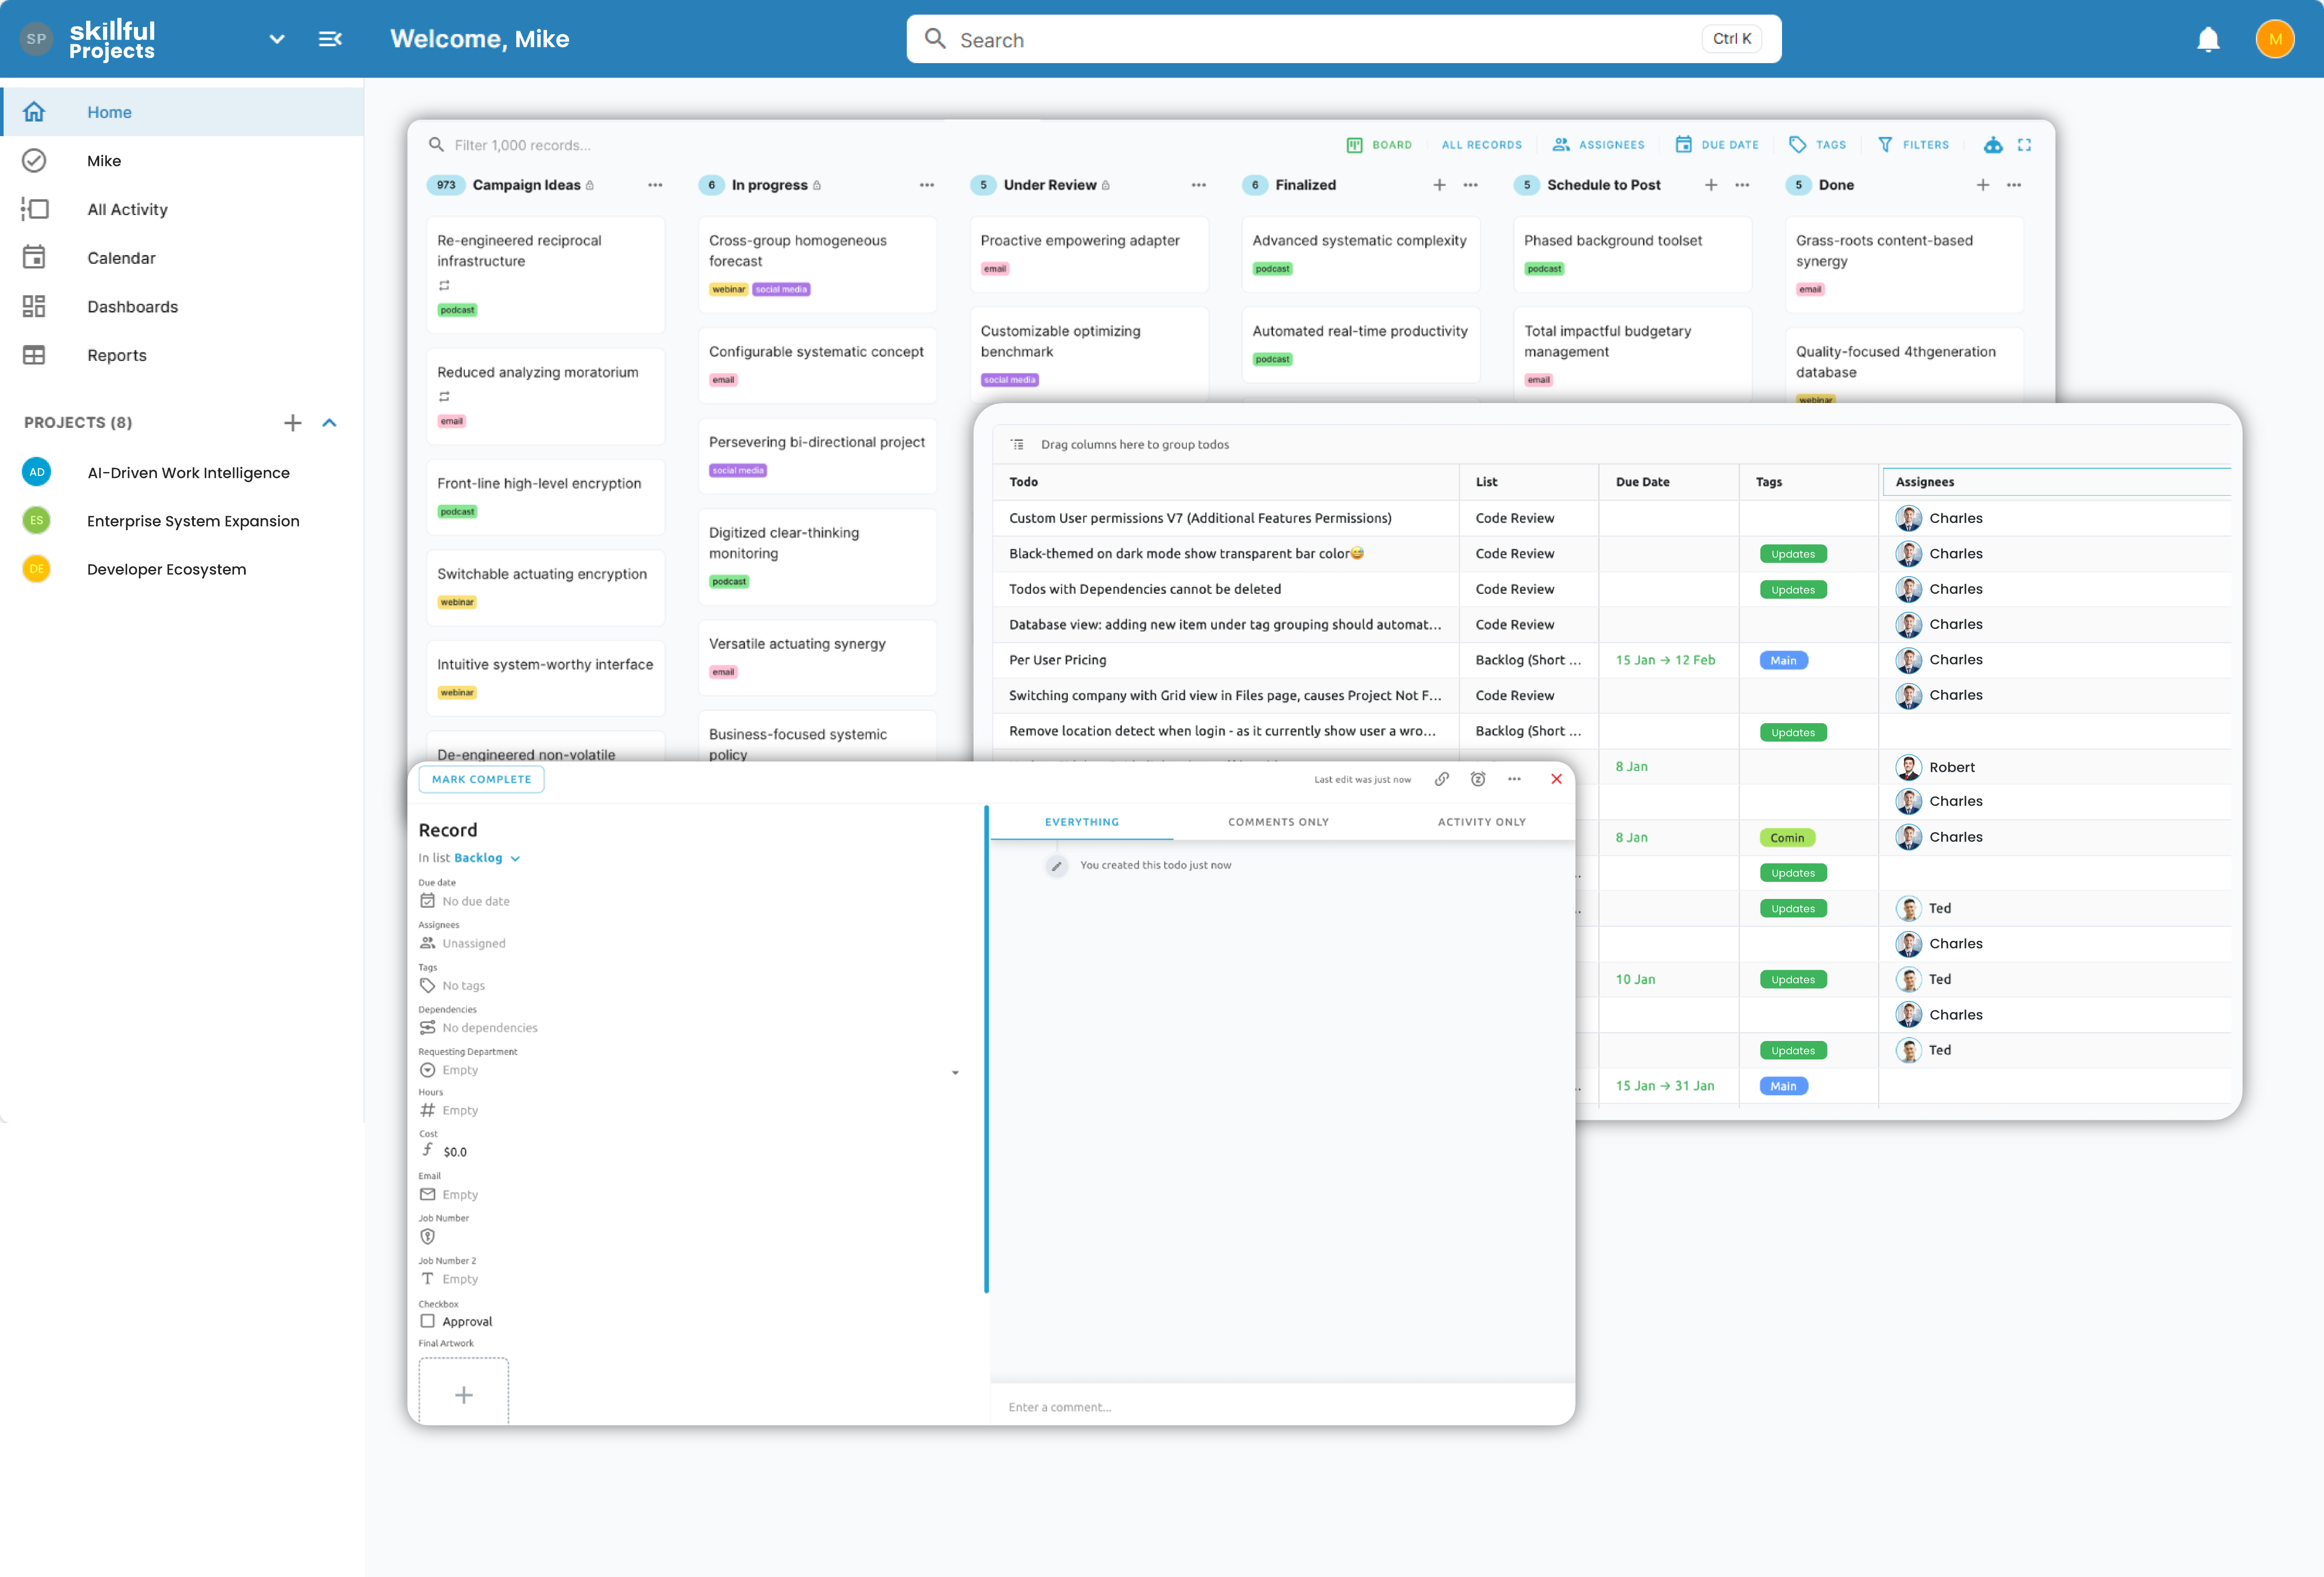Collapse the Projects section chevron

(329, 422)
